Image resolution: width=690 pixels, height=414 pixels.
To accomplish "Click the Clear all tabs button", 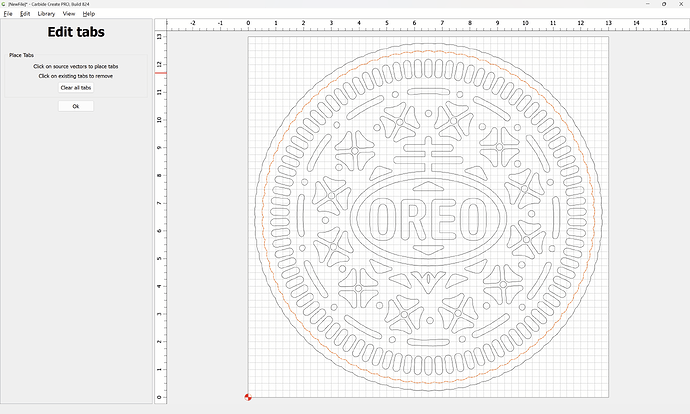I will point(76,88).
